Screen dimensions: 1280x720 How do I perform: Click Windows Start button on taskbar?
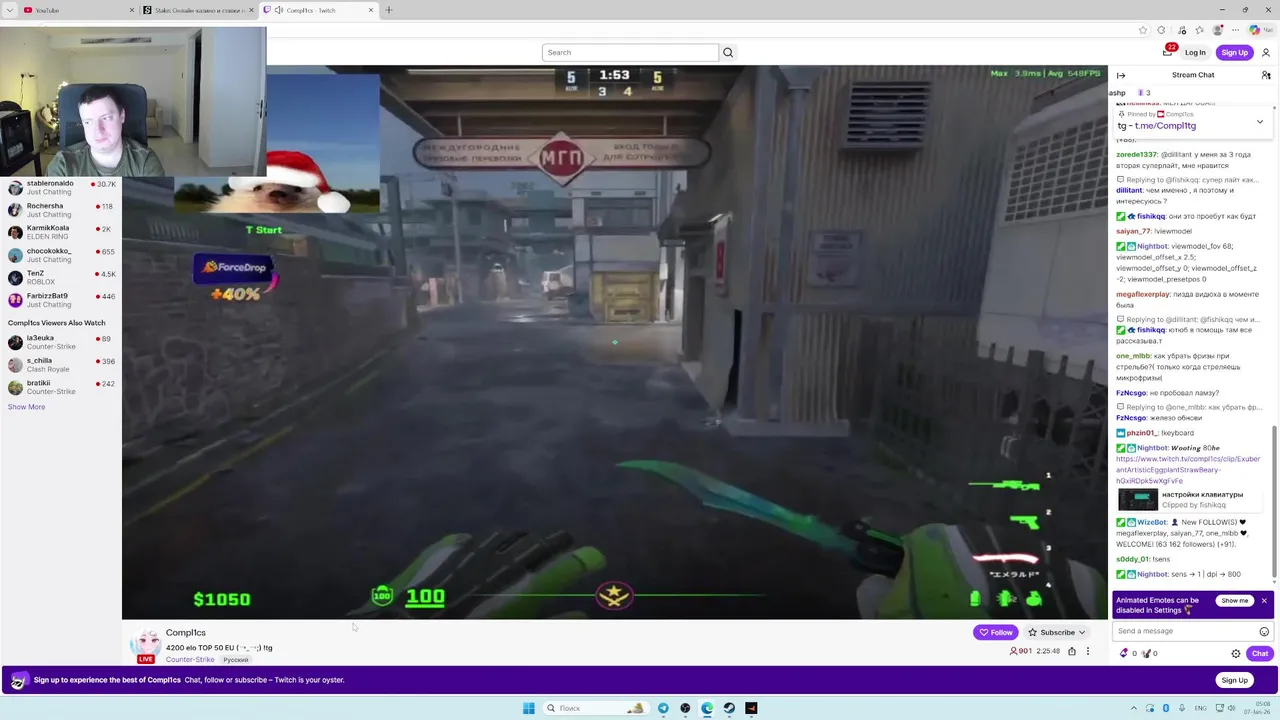[x=528, y=708]
